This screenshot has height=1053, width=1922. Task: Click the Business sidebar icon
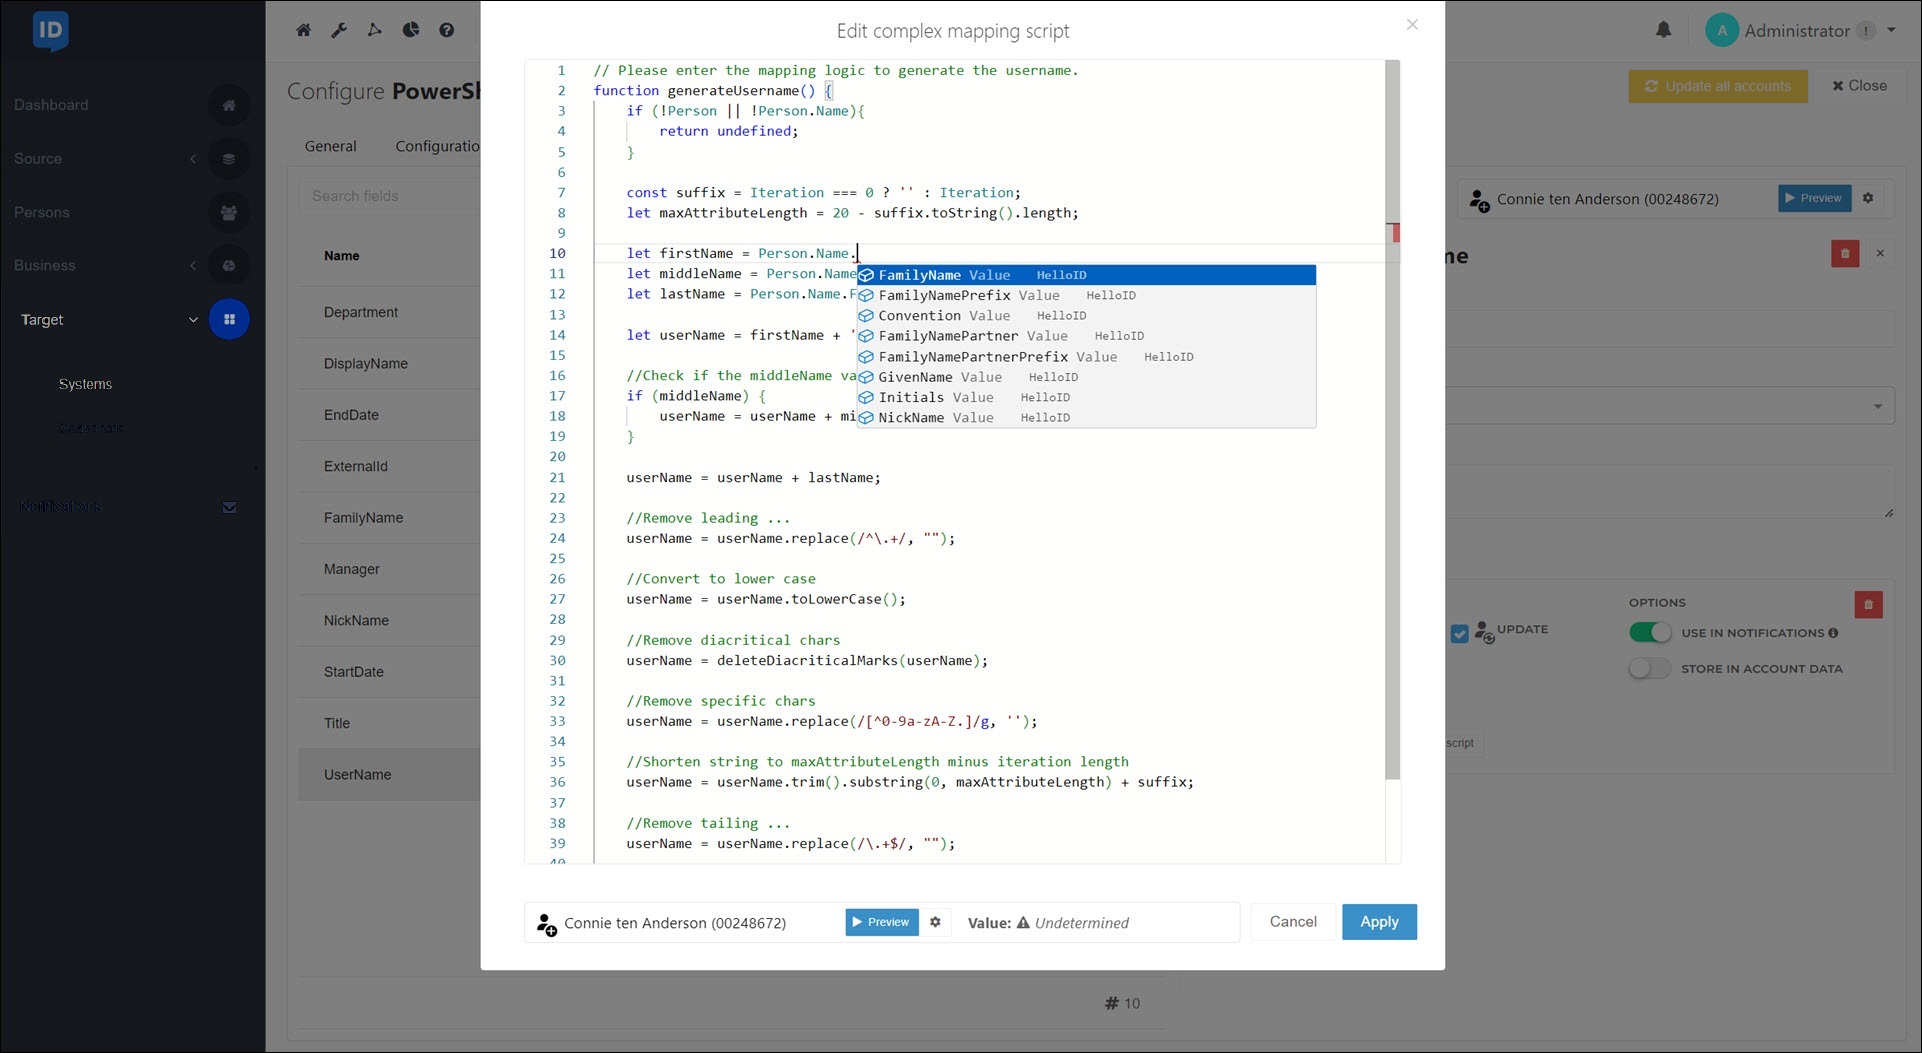click(x=229, y=265)
